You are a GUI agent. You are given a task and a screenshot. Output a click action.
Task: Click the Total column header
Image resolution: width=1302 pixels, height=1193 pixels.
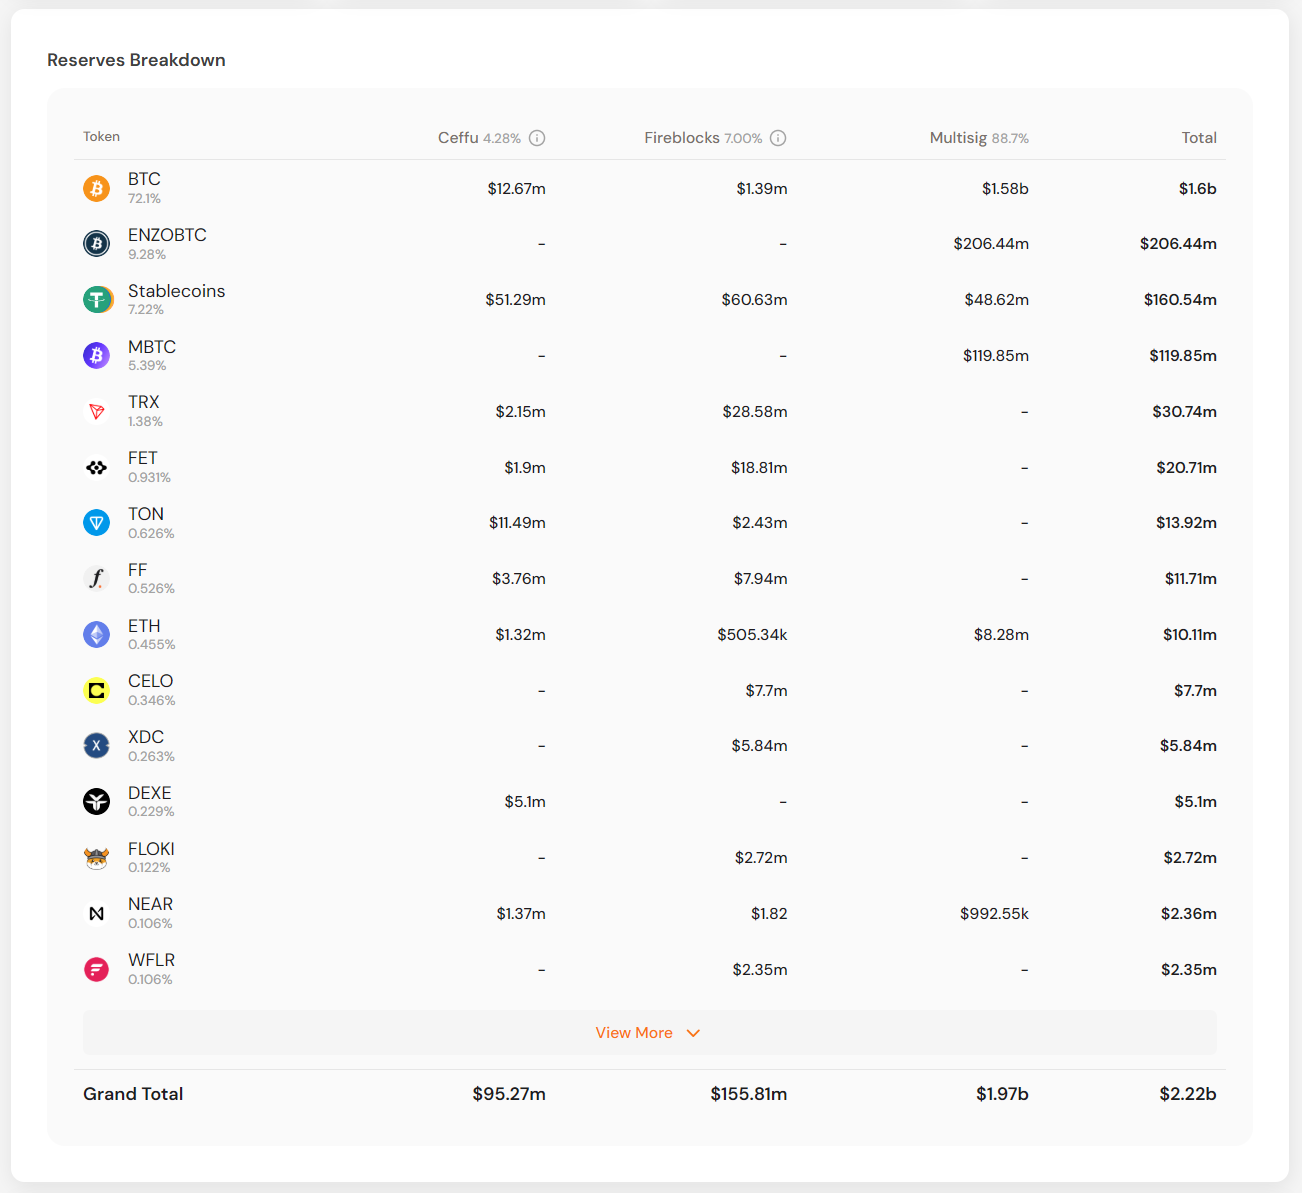coord(1198,138)
